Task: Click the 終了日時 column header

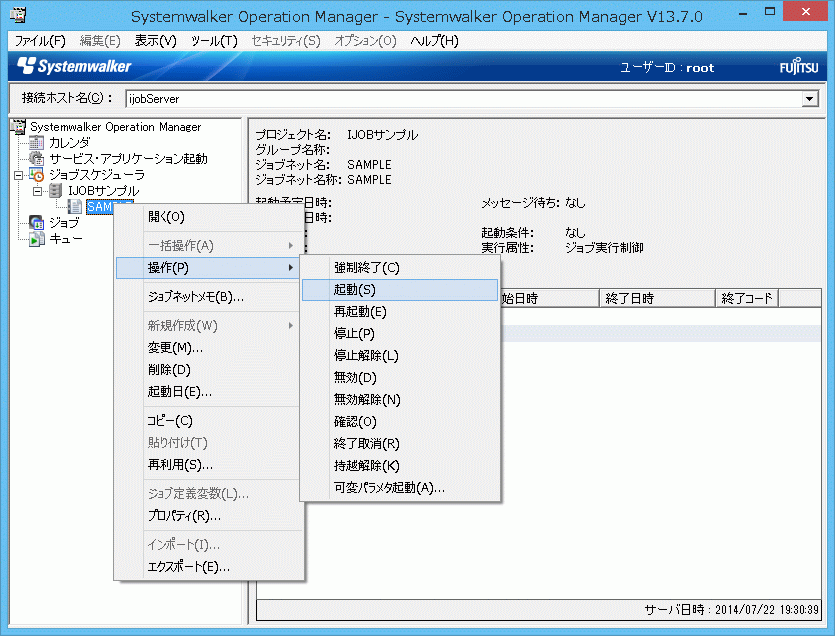Action: pos(657,298)
